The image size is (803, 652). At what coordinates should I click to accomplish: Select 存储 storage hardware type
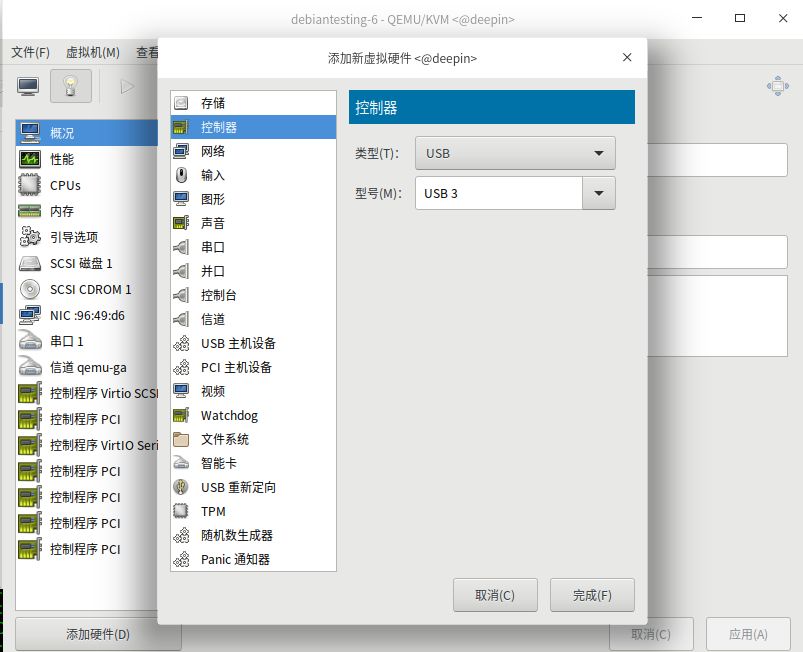point(253,103)
